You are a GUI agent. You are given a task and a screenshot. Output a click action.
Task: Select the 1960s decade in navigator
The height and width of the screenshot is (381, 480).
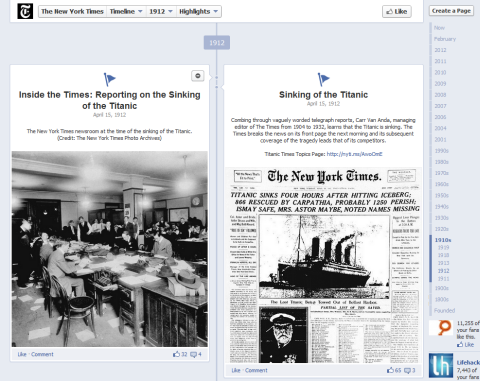click(442, 184)
